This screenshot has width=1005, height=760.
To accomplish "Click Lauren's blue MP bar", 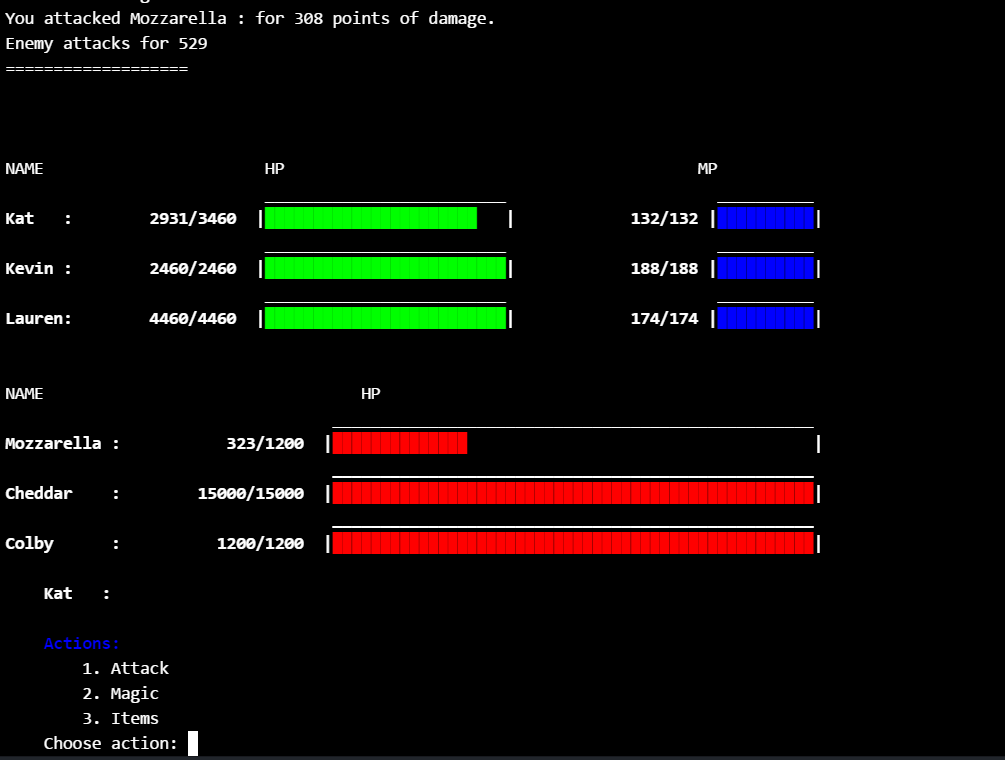I will (x=765, y=318).
